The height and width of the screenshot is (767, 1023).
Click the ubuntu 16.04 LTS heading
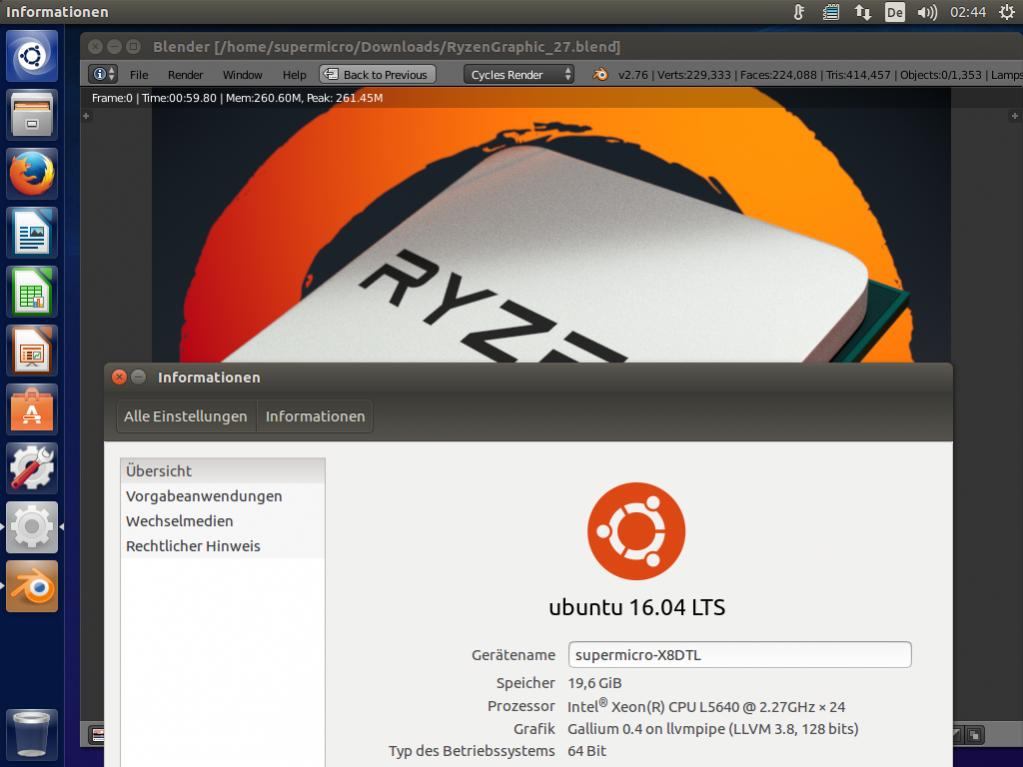pos(637,607)
